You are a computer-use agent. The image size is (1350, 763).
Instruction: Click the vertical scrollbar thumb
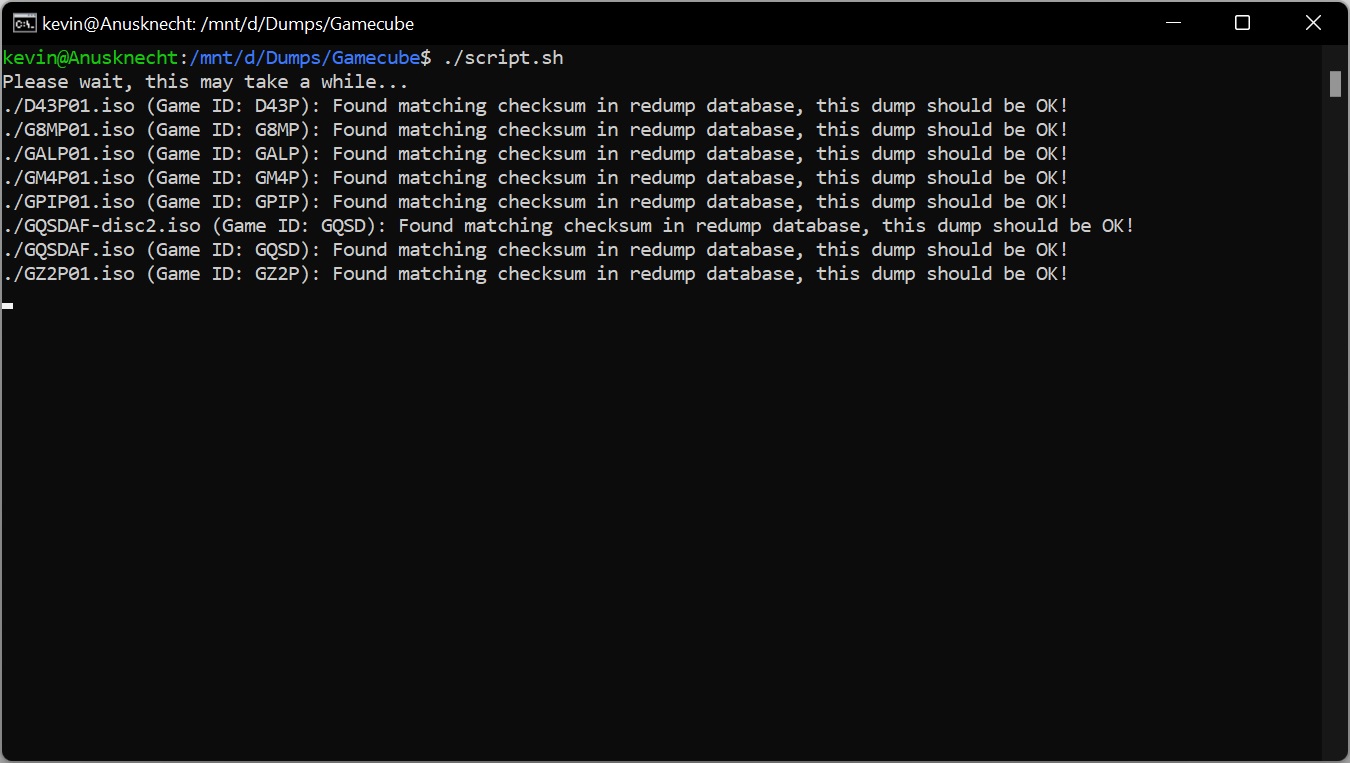pos(1335,83)
